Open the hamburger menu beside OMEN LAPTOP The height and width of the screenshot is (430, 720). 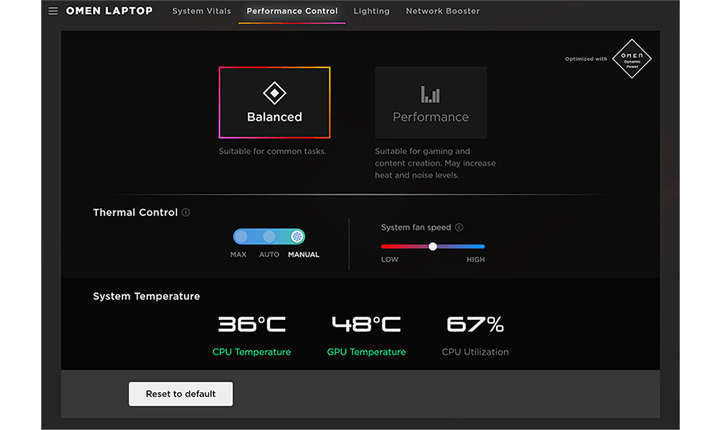coord(53,12)
